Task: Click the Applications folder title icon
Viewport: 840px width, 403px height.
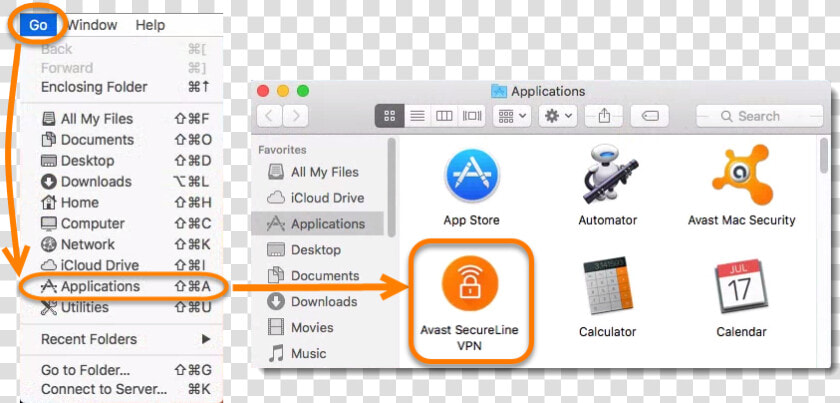Action: click(499, 91)
